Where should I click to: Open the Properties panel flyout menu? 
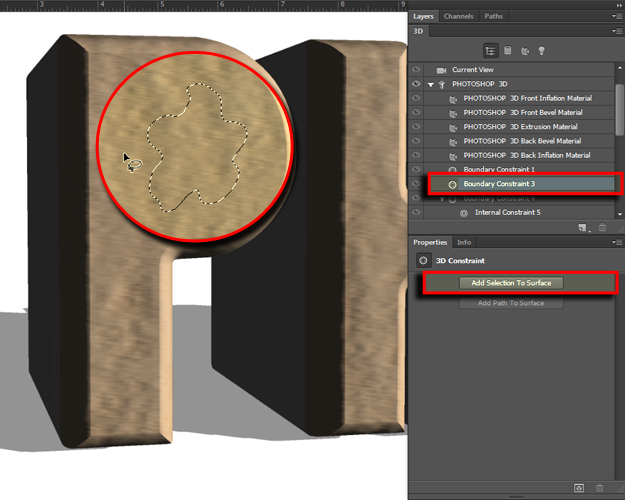(617, 243)
